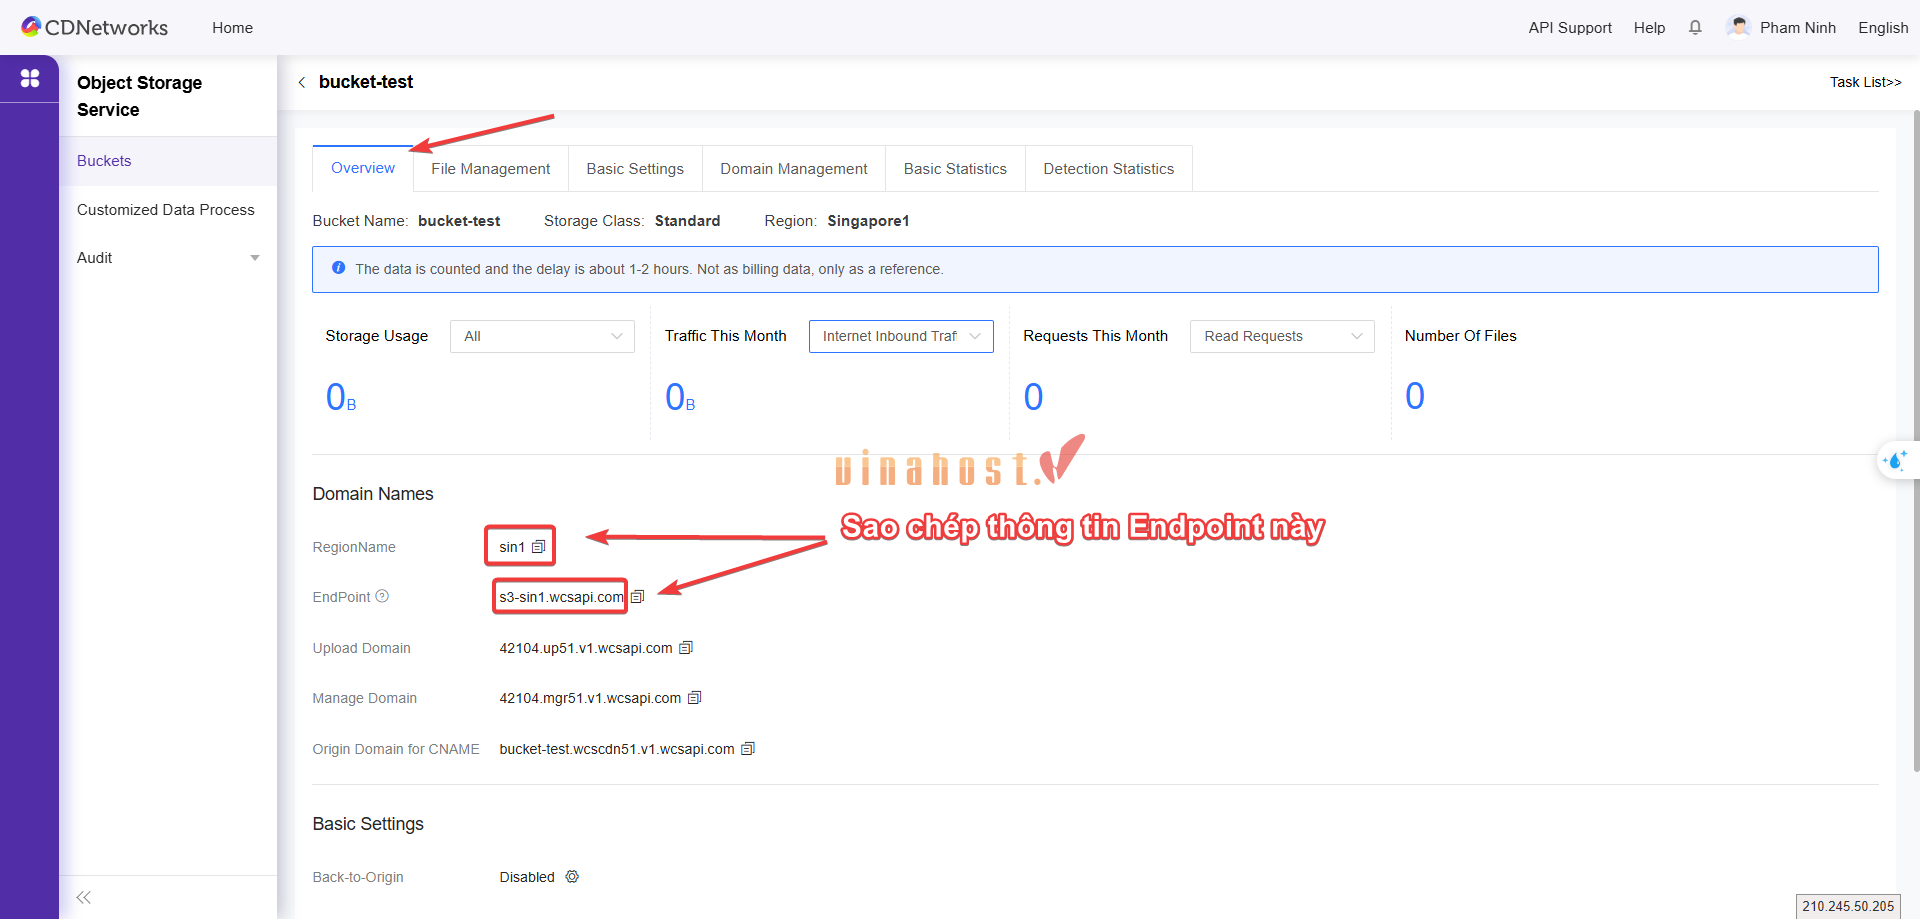1920x919 pixels.
Task: Open the Domain Management tab
Action: pos(793,169)
